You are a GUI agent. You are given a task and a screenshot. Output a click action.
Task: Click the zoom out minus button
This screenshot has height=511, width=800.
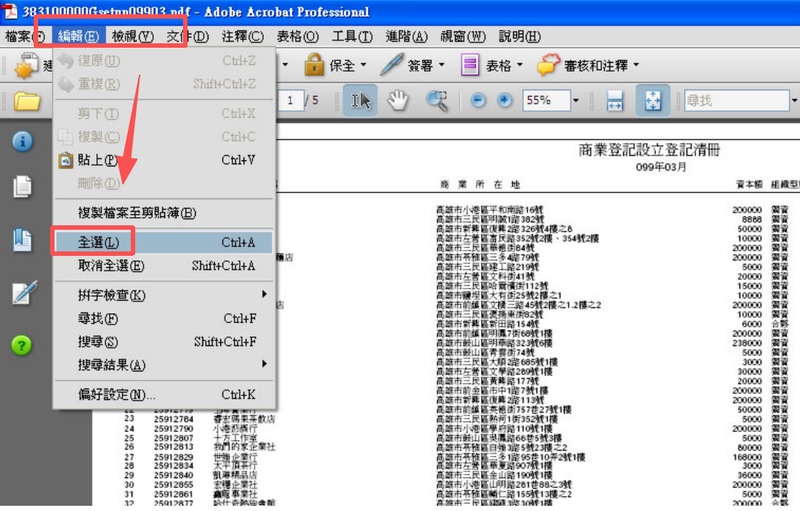478,100
